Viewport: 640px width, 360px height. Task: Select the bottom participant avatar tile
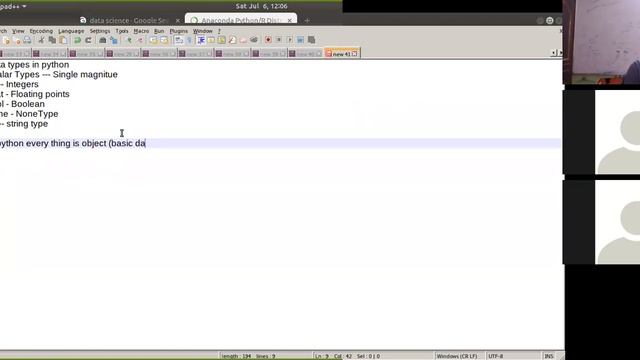click(x=601, y=222)
